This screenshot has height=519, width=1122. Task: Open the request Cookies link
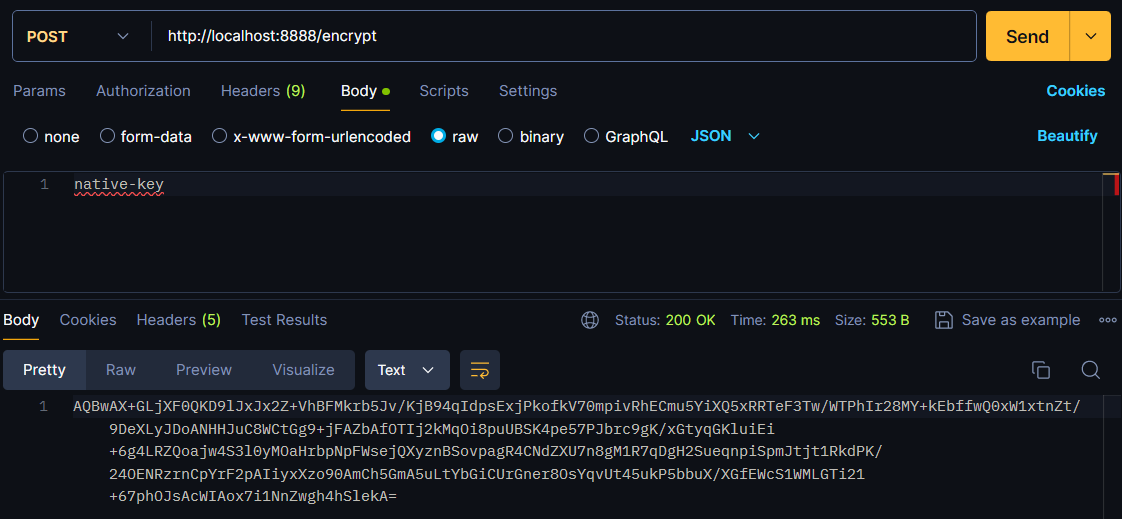(1075, 91)
